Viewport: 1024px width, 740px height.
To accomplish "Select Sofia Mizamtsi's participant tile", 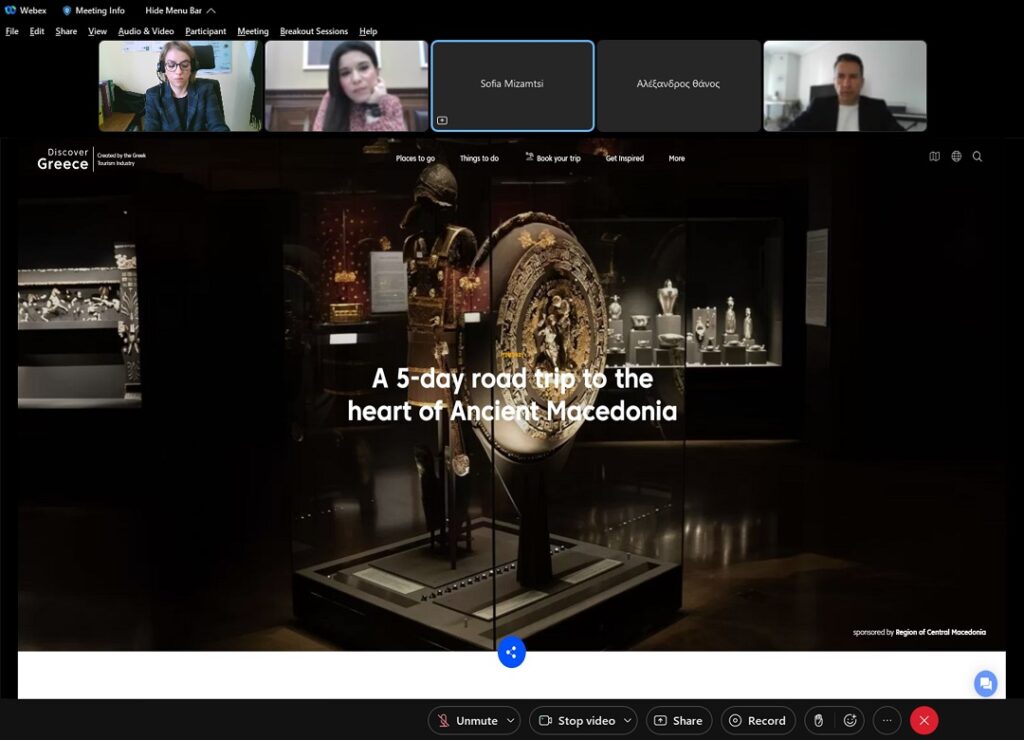I will point(512,86).
